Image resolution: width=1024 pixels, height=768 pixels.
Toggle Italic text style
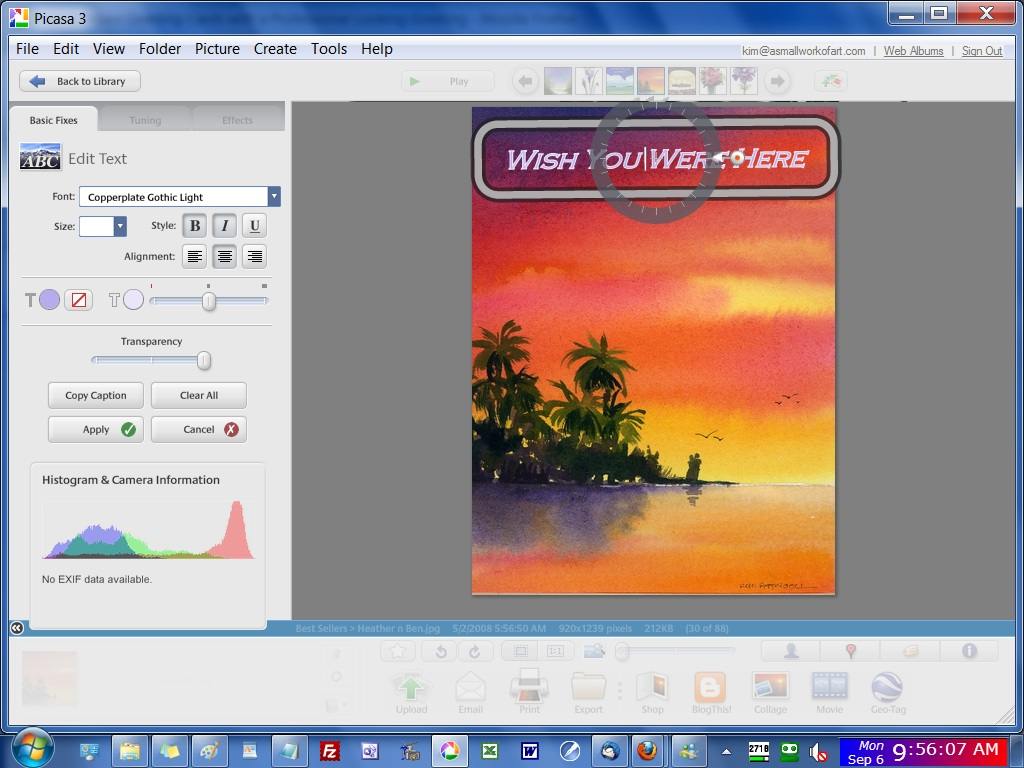pos(225,226)
